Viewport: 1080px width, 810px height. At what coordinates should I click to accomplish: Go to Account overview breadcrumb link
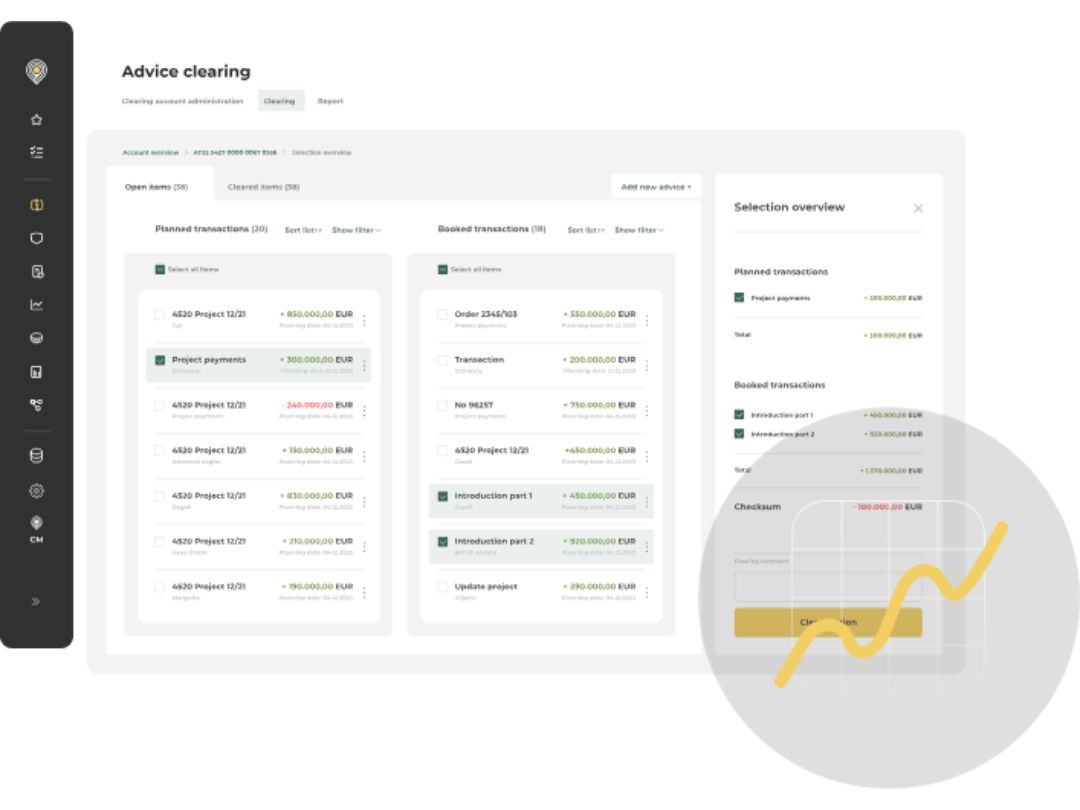click(x=150, y=152)
